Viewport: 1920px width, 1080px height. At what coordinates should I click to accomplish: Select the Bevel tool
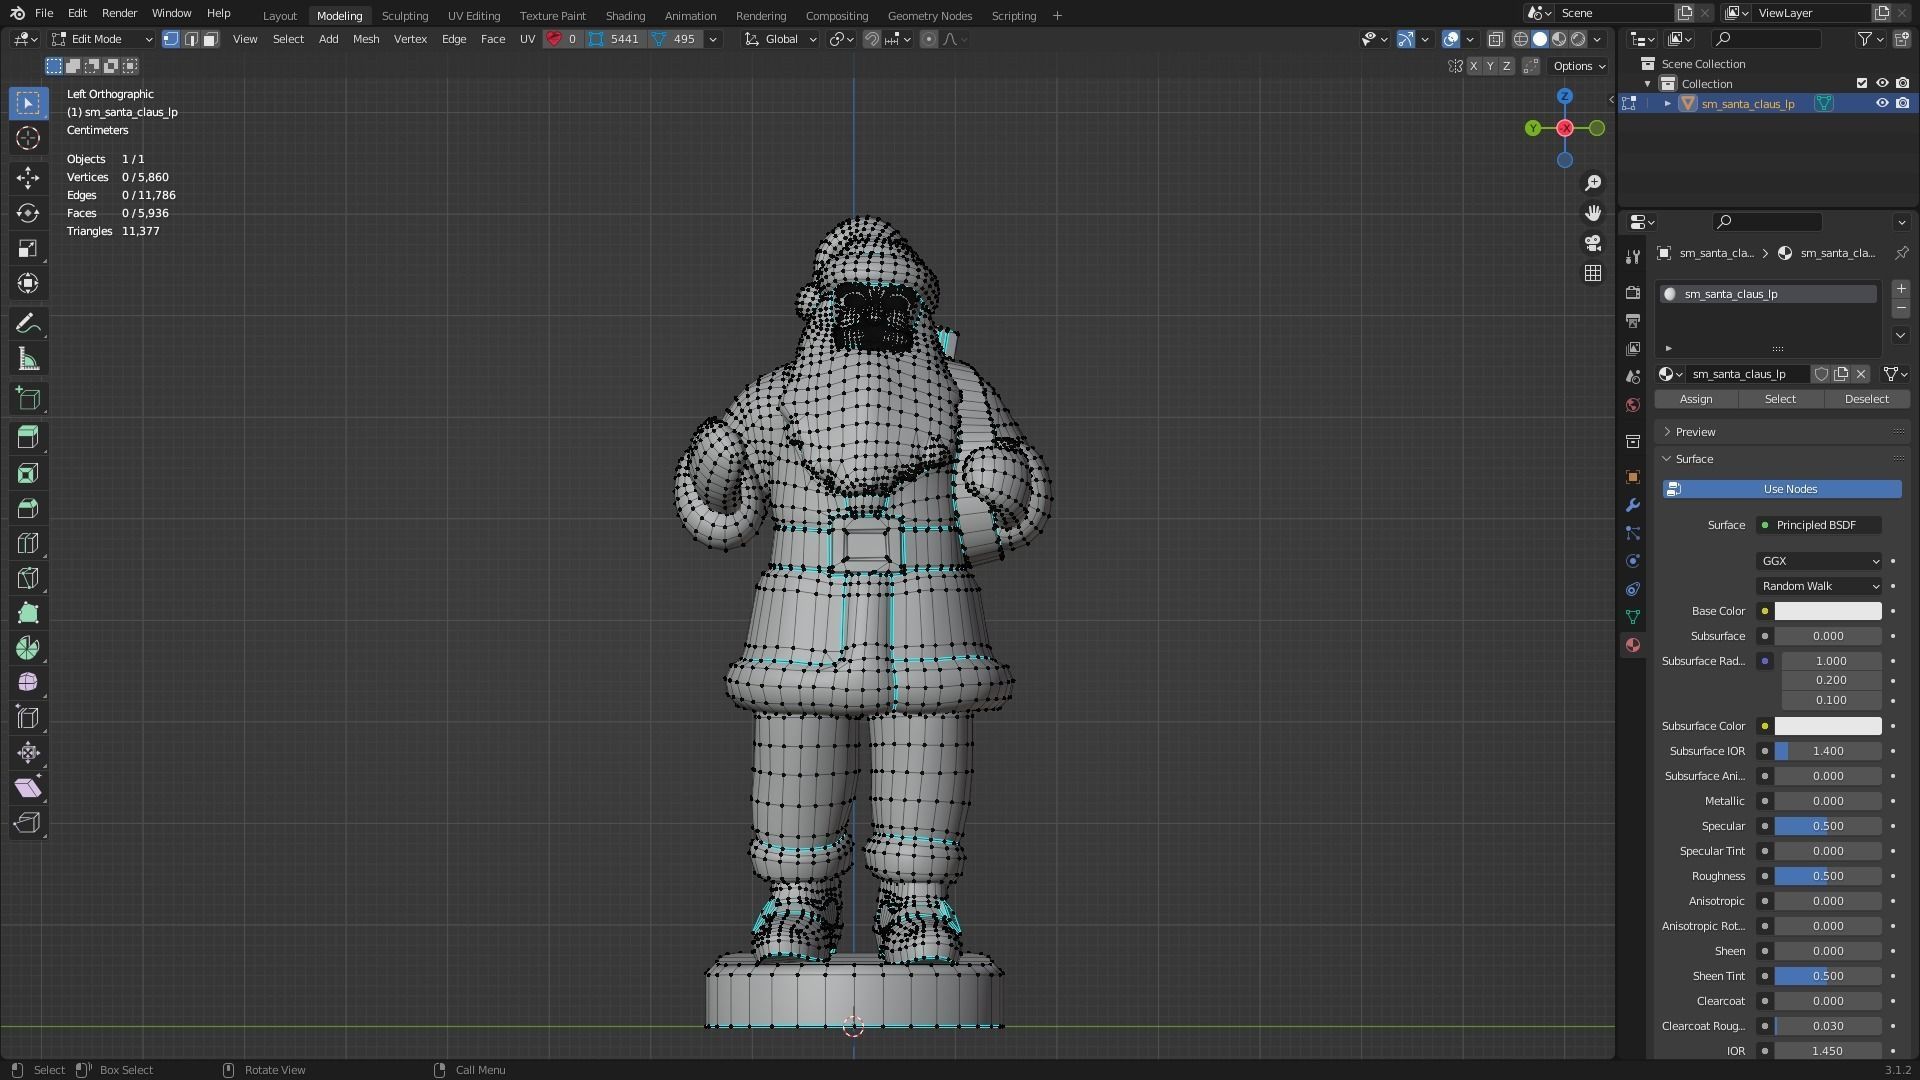tap(28, 508)
